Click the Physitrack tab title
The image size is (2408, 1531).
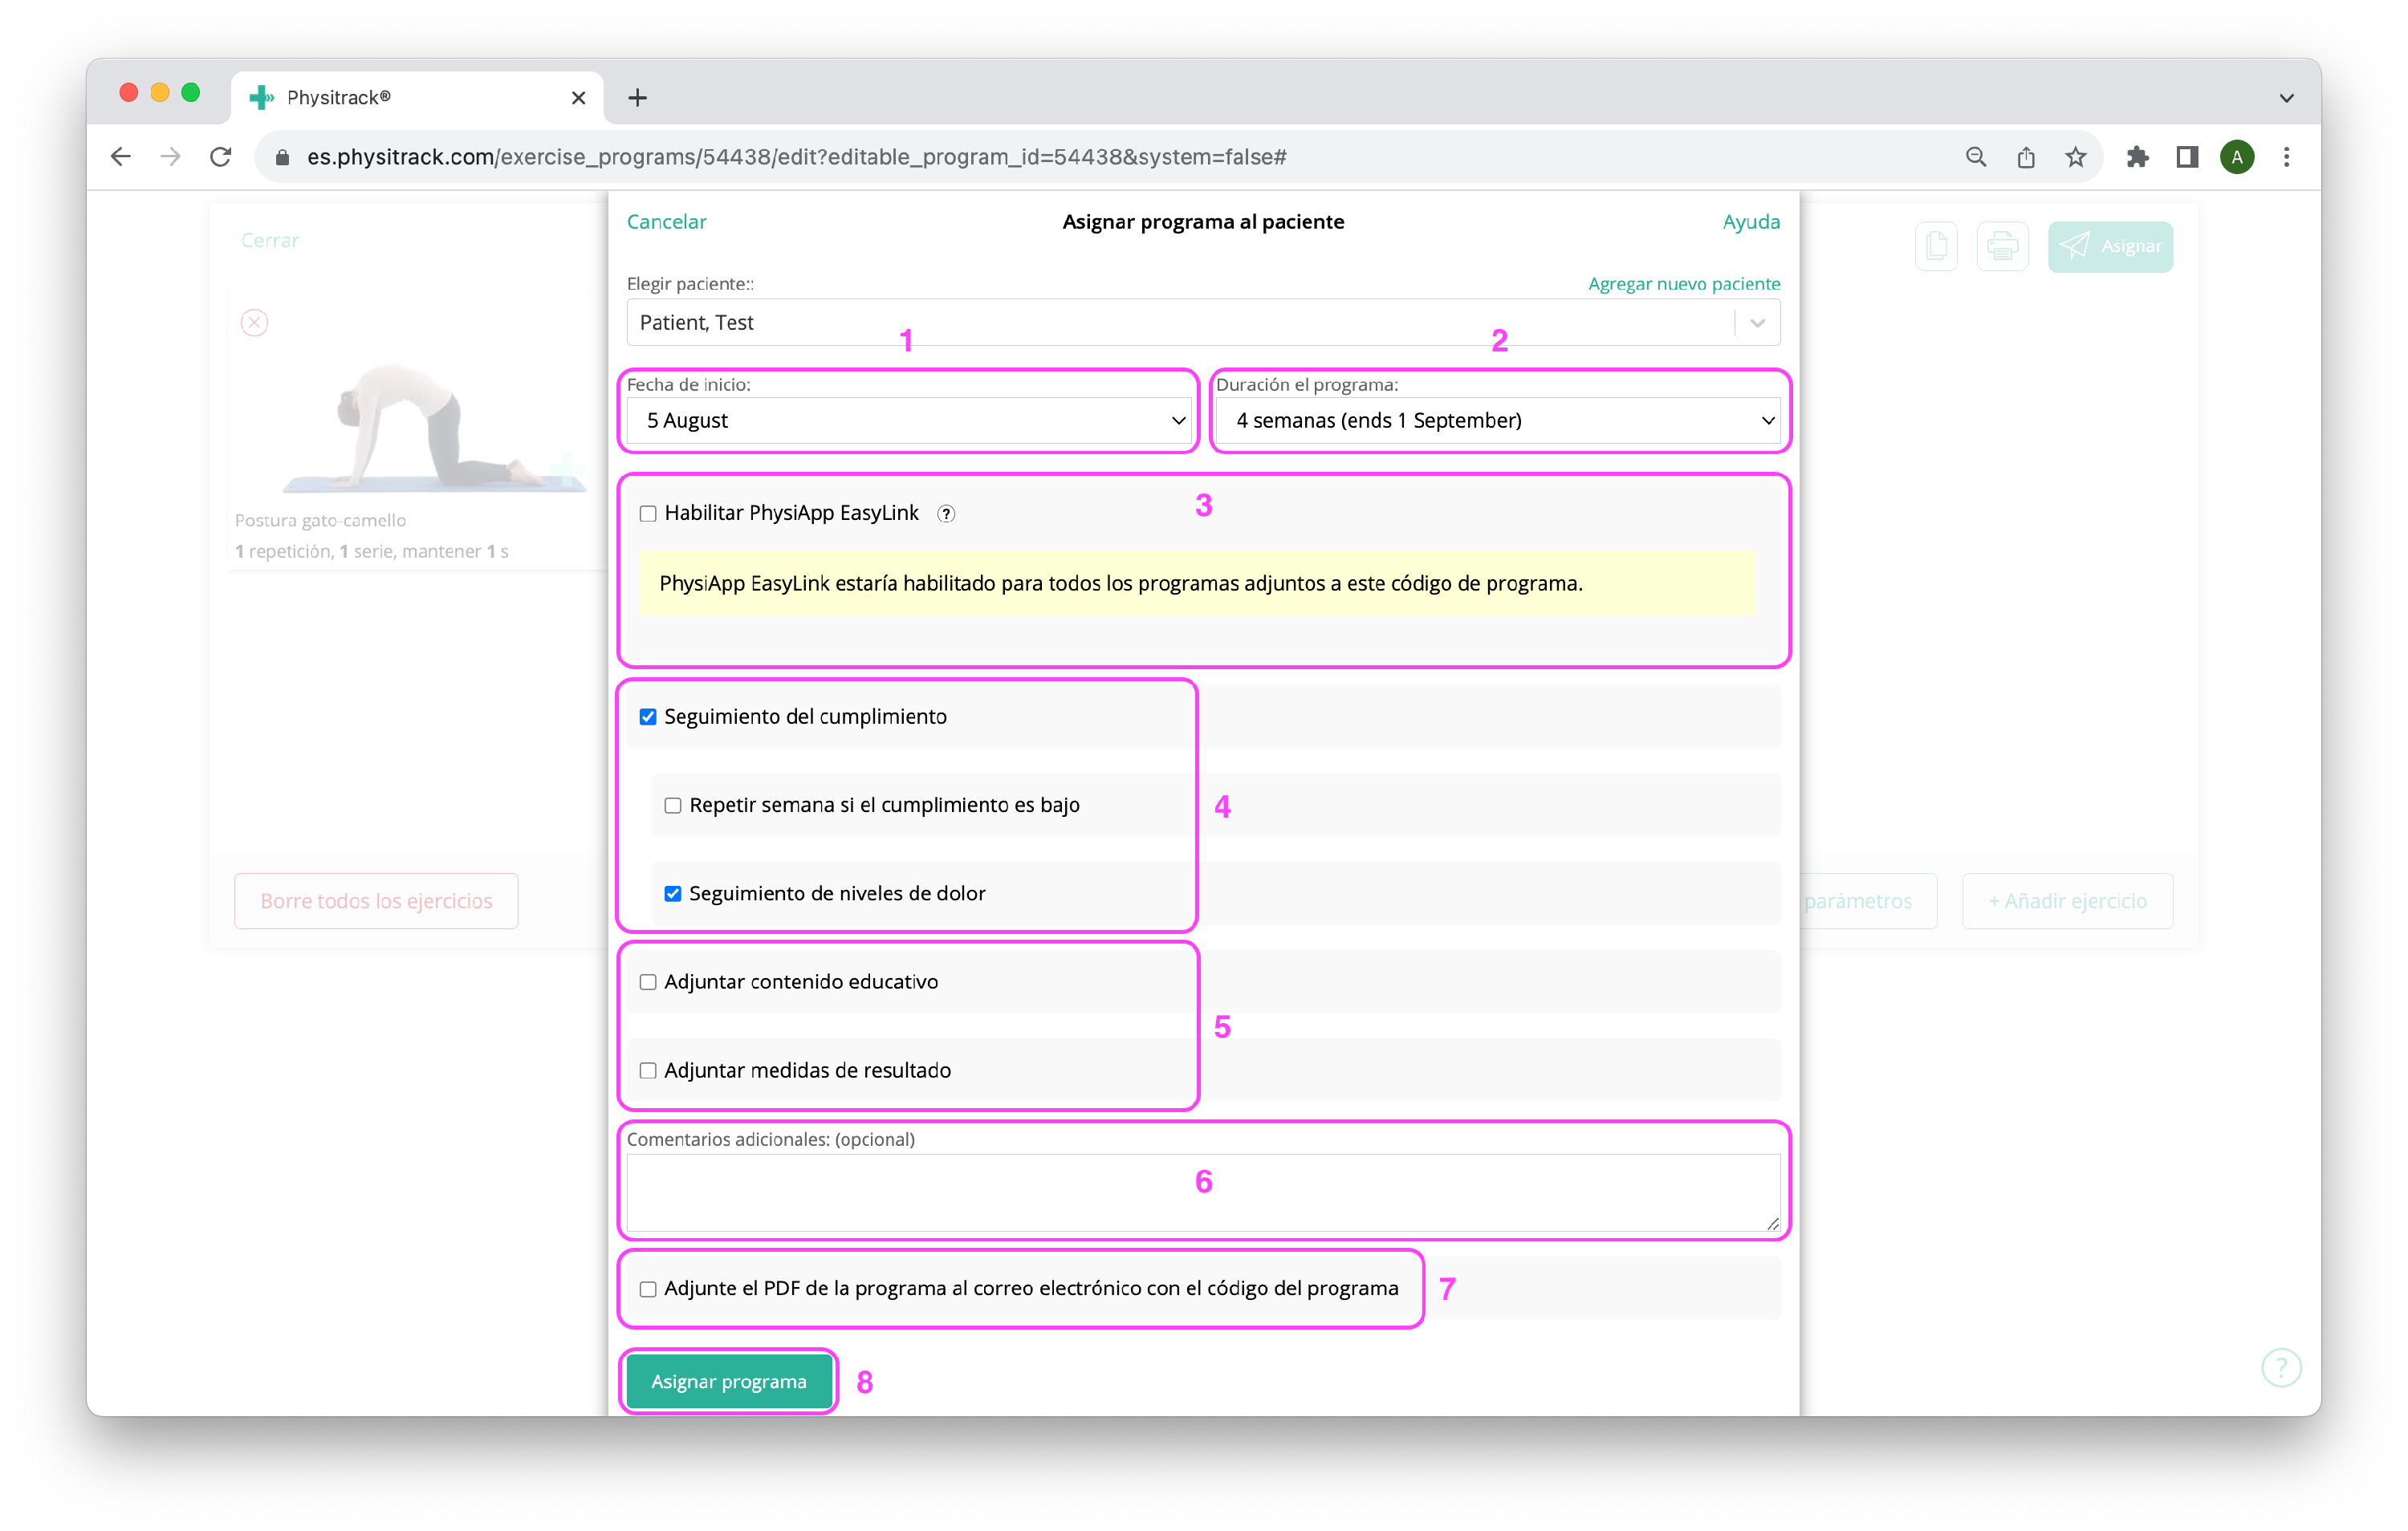tap(338, 98)
